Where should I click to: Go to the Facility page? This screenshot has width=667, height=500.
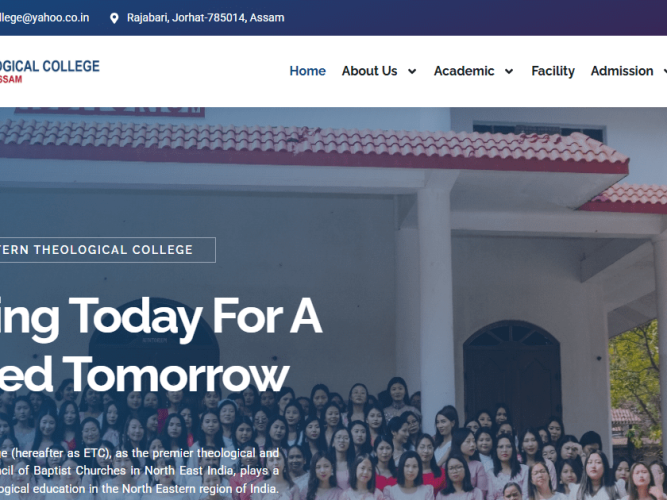pos(553,71)
